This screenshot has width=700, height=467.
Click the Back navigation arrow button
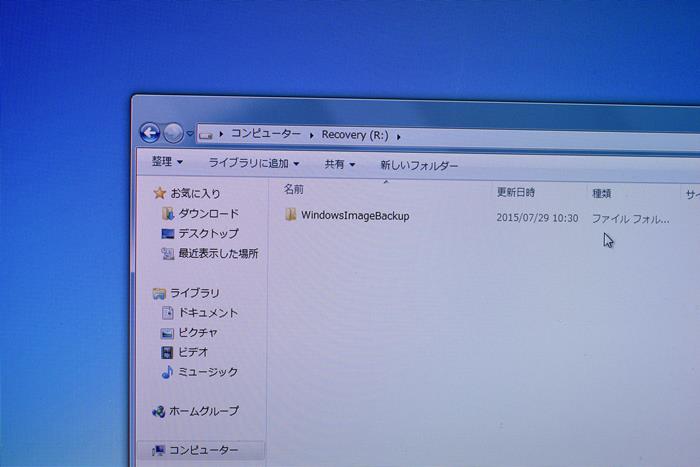pyautogui.click(x=149, y=132)
